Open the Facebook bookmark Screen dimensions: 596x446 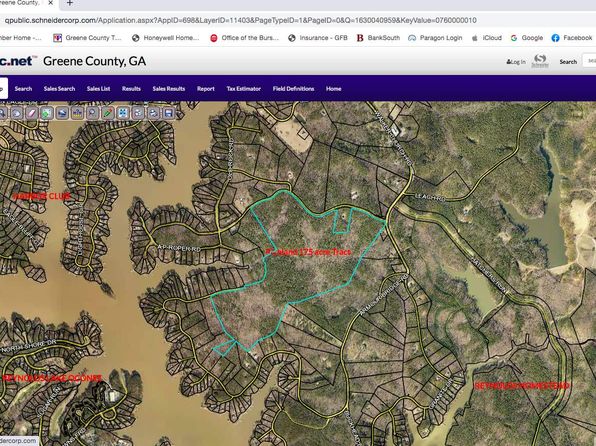(572, 38)
